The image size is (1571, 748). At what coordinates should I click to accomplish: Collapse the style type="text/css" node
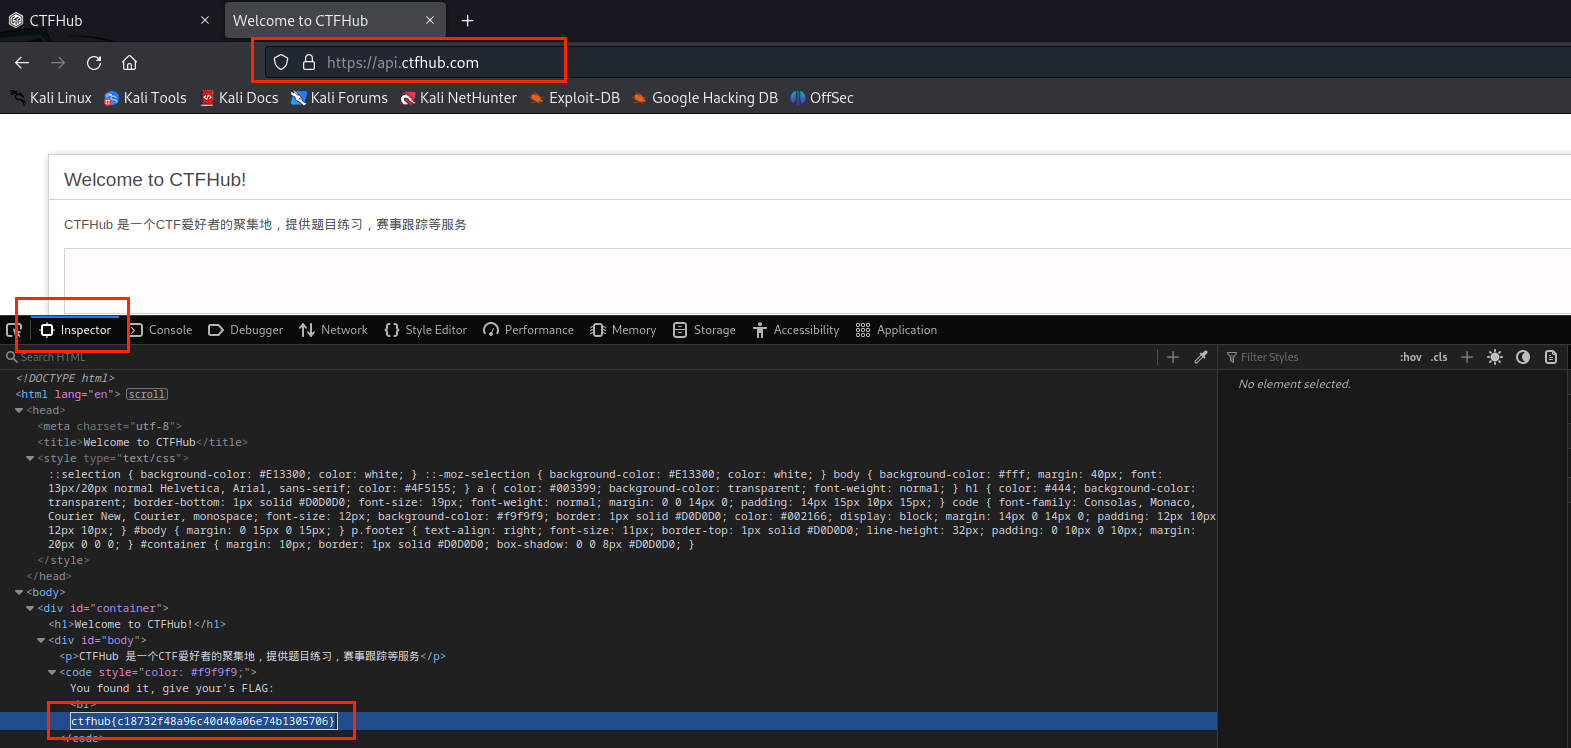point(30,458)
